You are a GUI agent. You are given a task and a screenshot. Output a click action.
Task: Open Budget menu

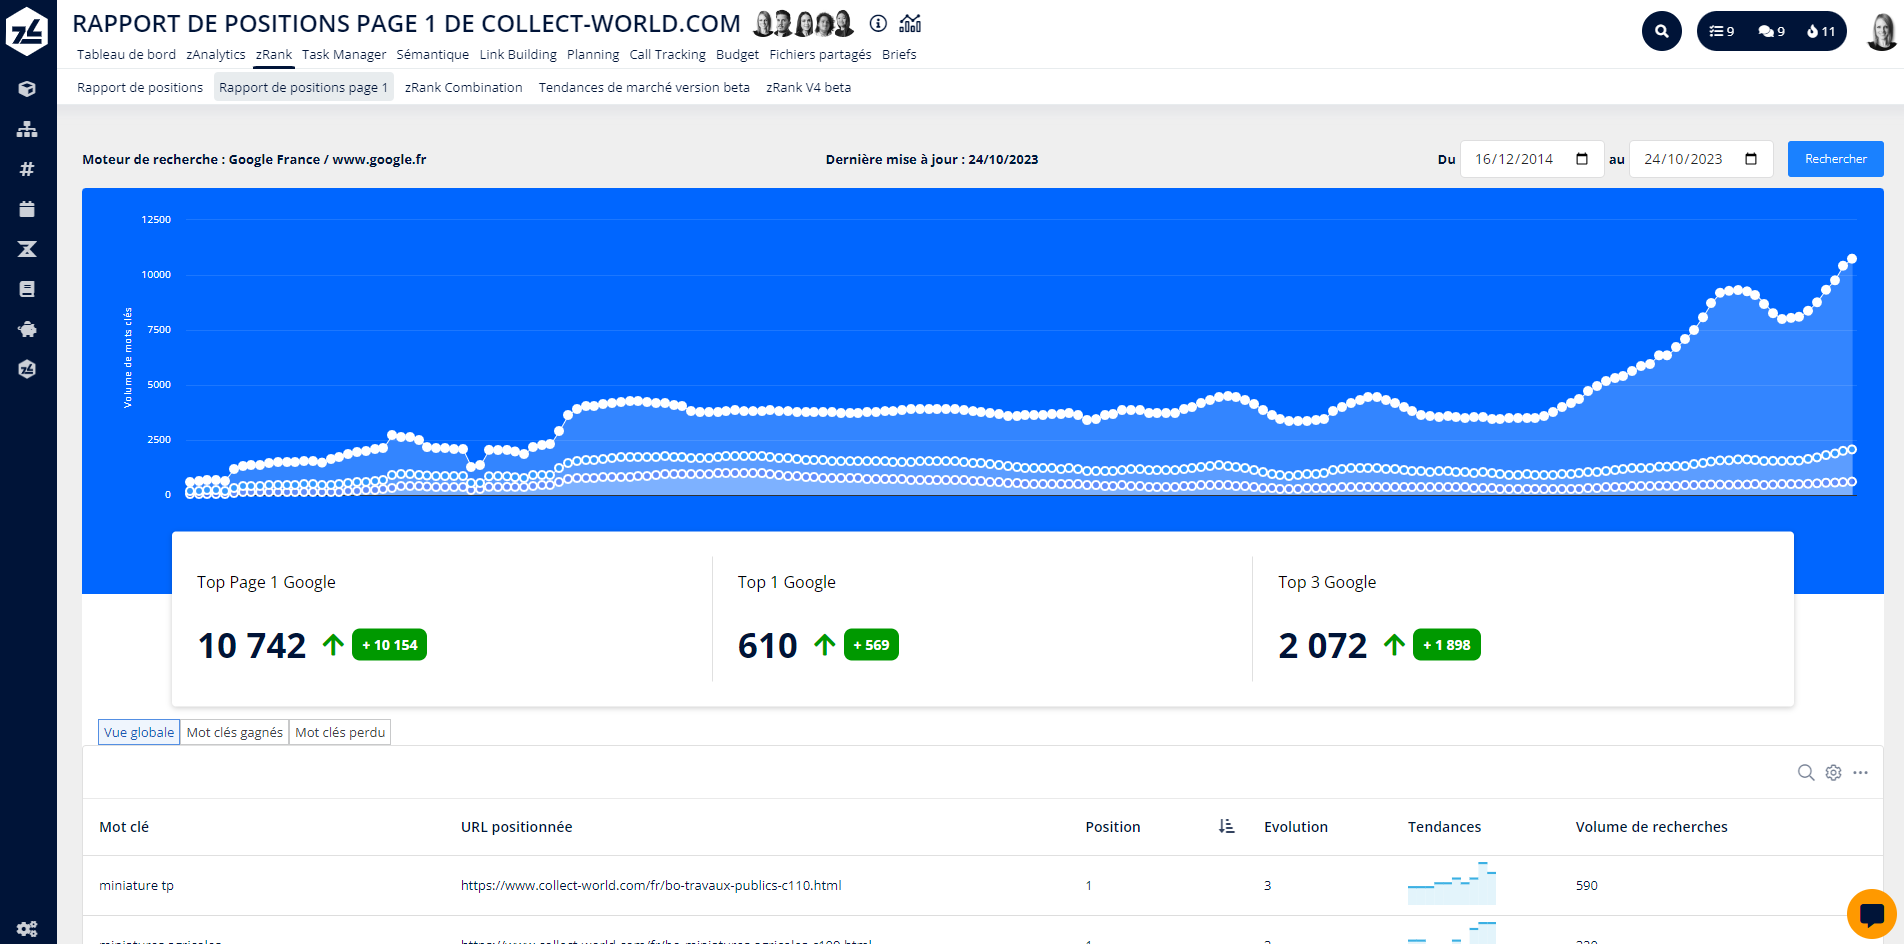click(737, 54)
